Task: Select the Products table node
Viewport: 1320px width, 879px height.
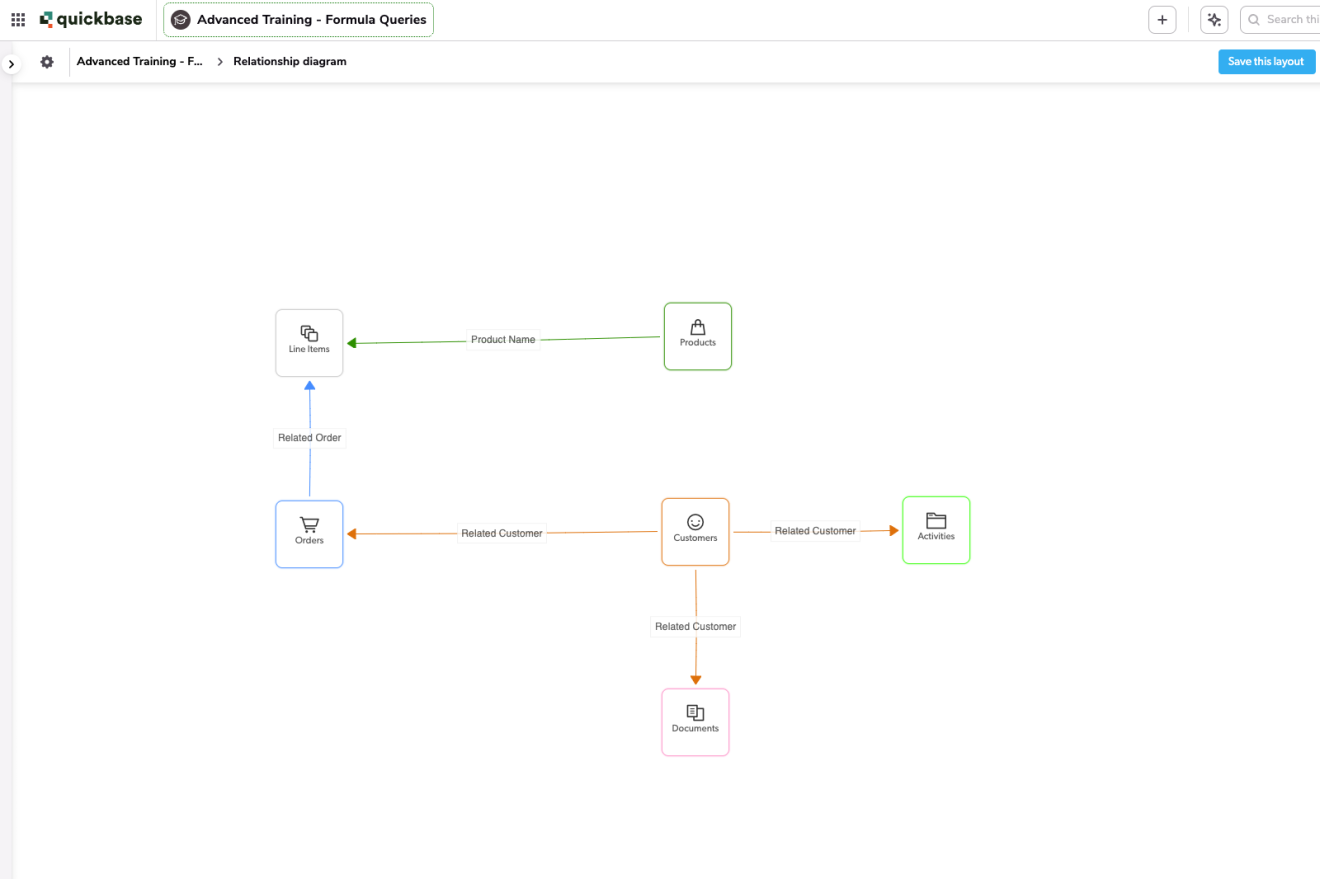Action: point(698,336)
